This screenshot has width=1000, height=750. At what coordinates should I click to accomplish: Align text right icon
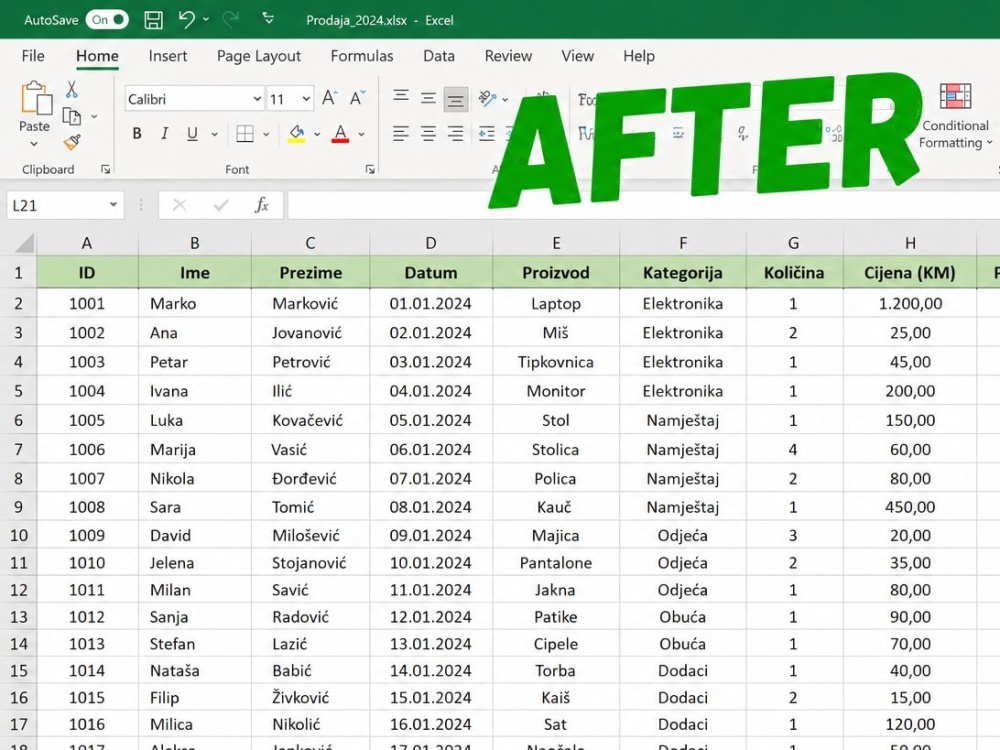coord(455,133)
